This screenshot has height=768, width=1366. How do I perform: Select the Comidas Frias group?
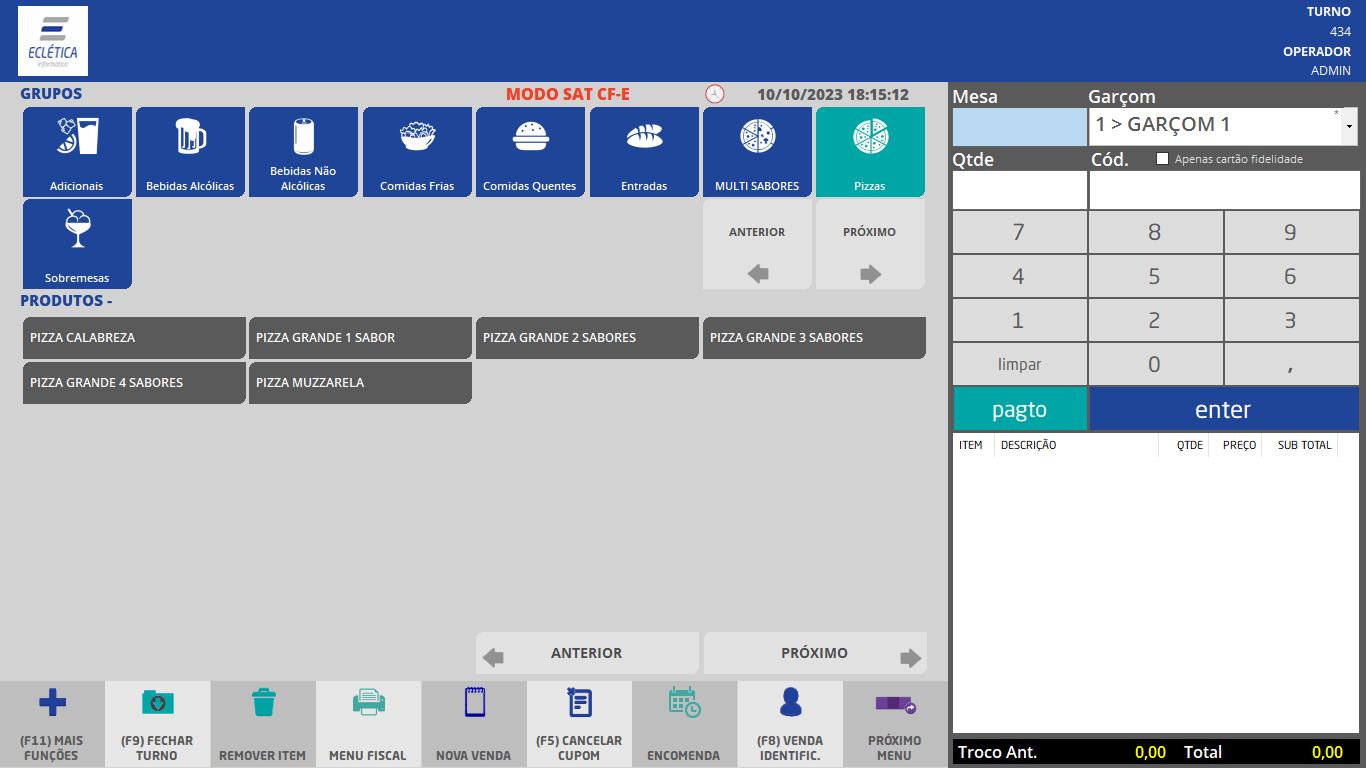pos(417,152)
